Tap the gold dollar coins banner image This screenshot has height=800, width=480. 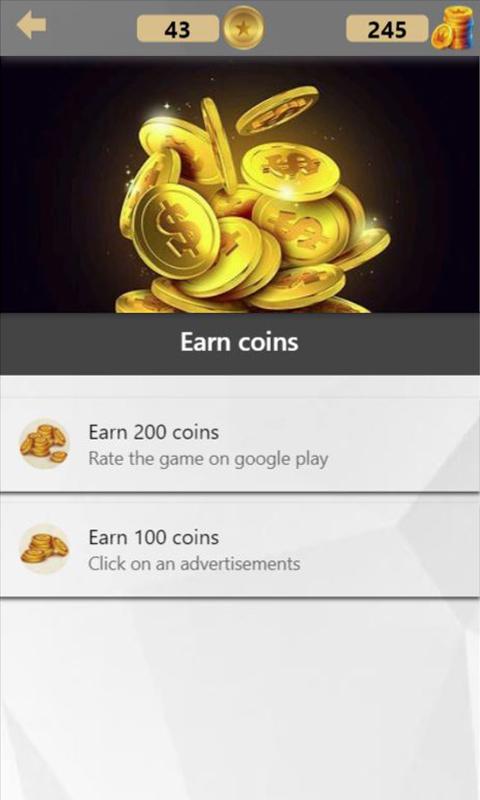(240, 185)
